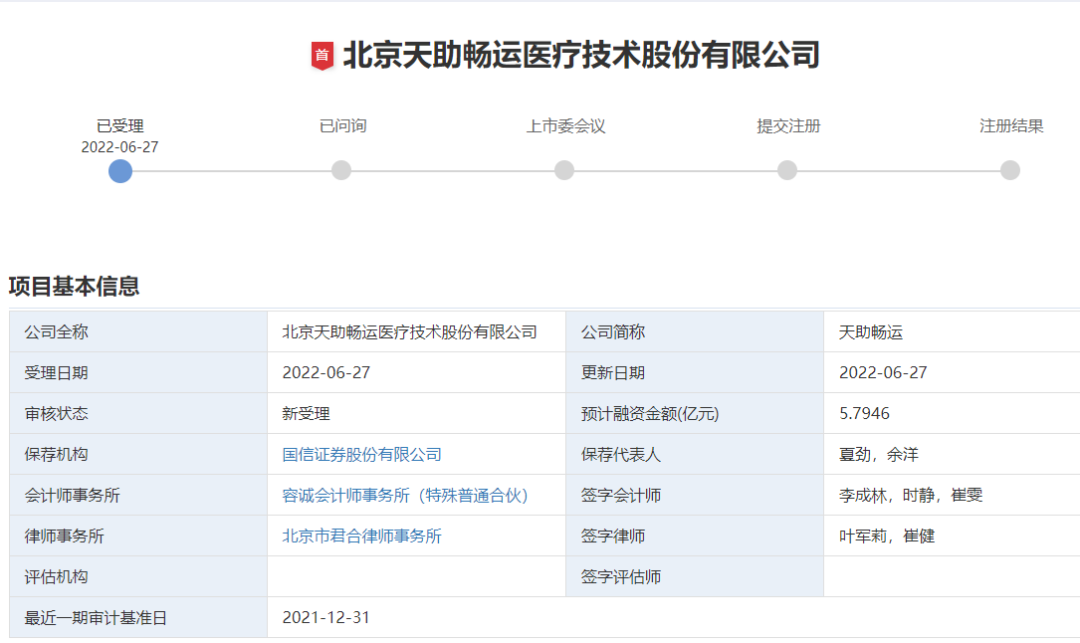Click the 最近一期审计基准日 label cell

(x=138, y=618)
